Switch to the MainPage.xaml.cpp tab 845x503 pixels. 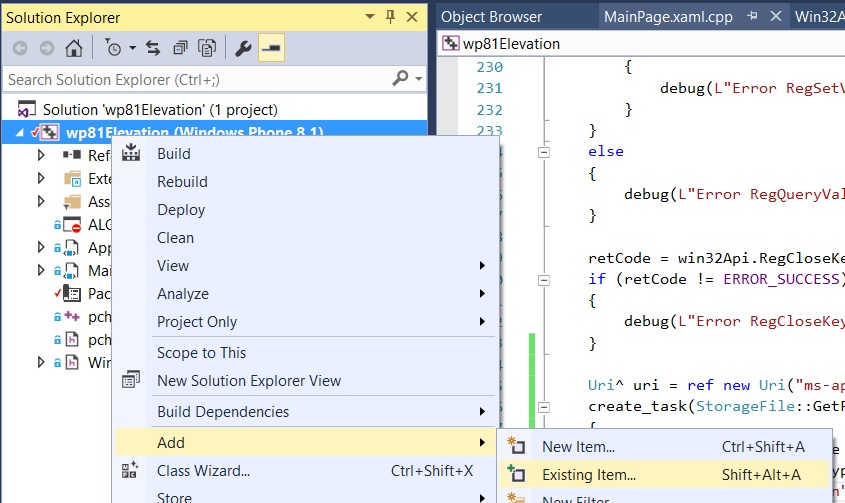pyautogui.click(x=668, y=17)
